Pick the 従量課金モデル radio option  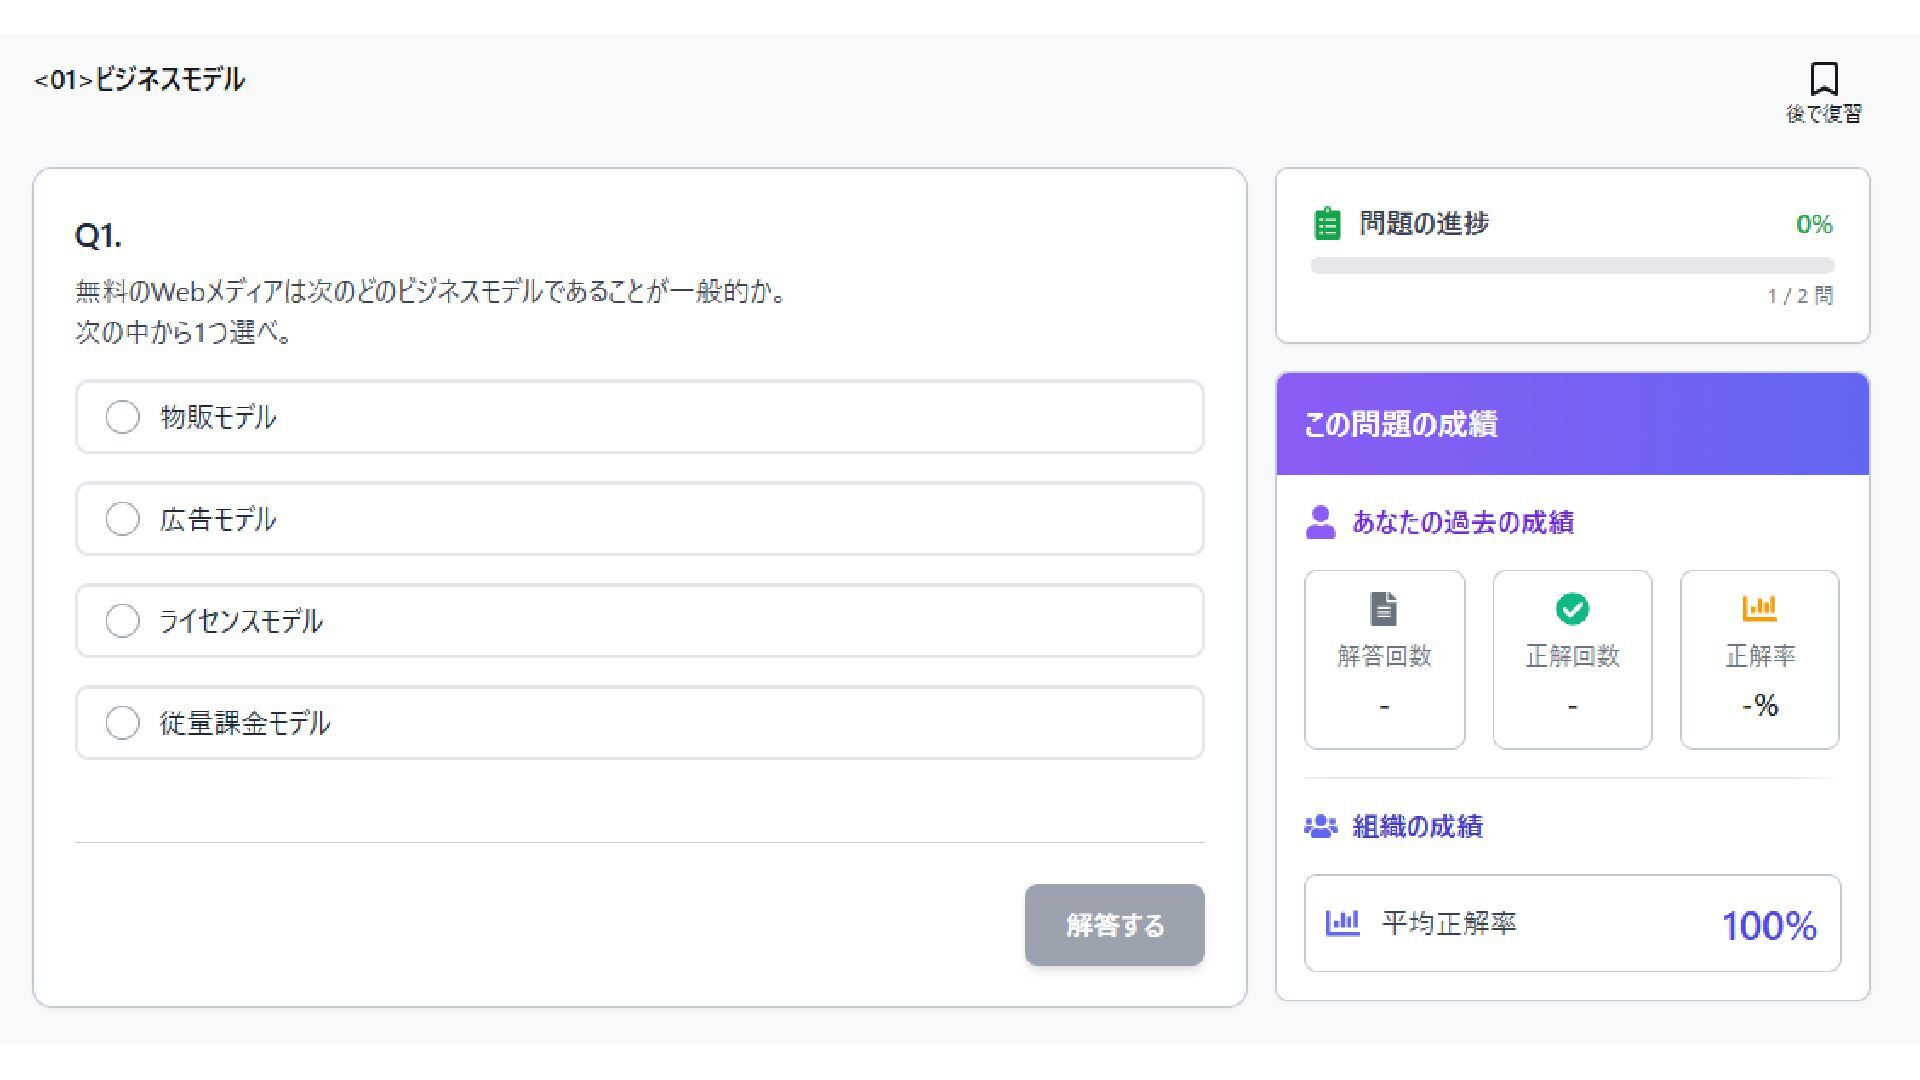(123, 723)
